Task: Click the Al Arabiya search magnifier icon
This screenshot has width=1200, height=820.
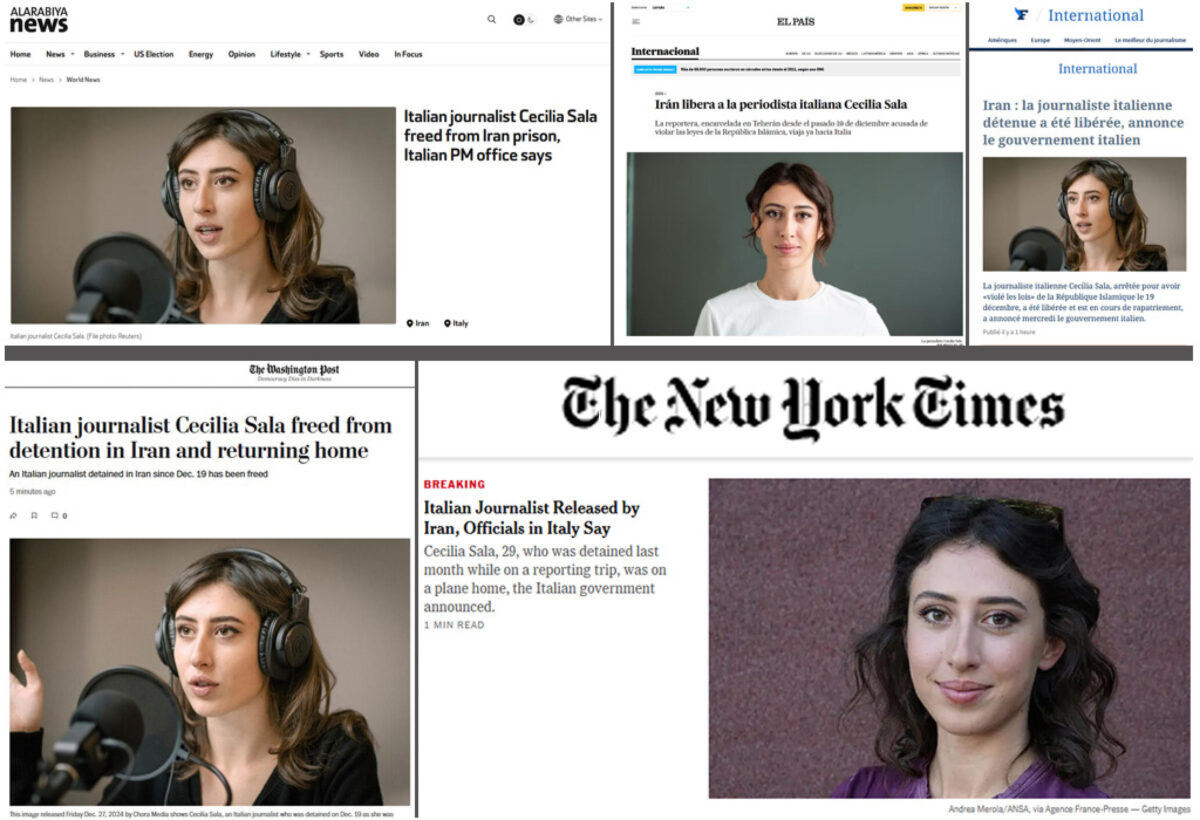Action: (x=491, y=19)
